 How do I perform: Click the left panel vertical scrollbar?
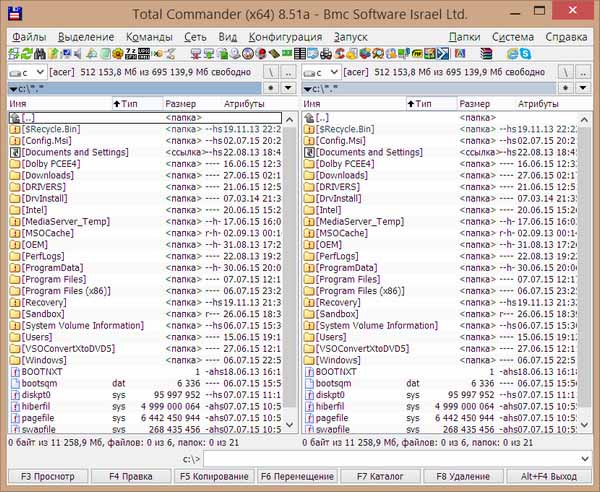(x=288, y=270)
